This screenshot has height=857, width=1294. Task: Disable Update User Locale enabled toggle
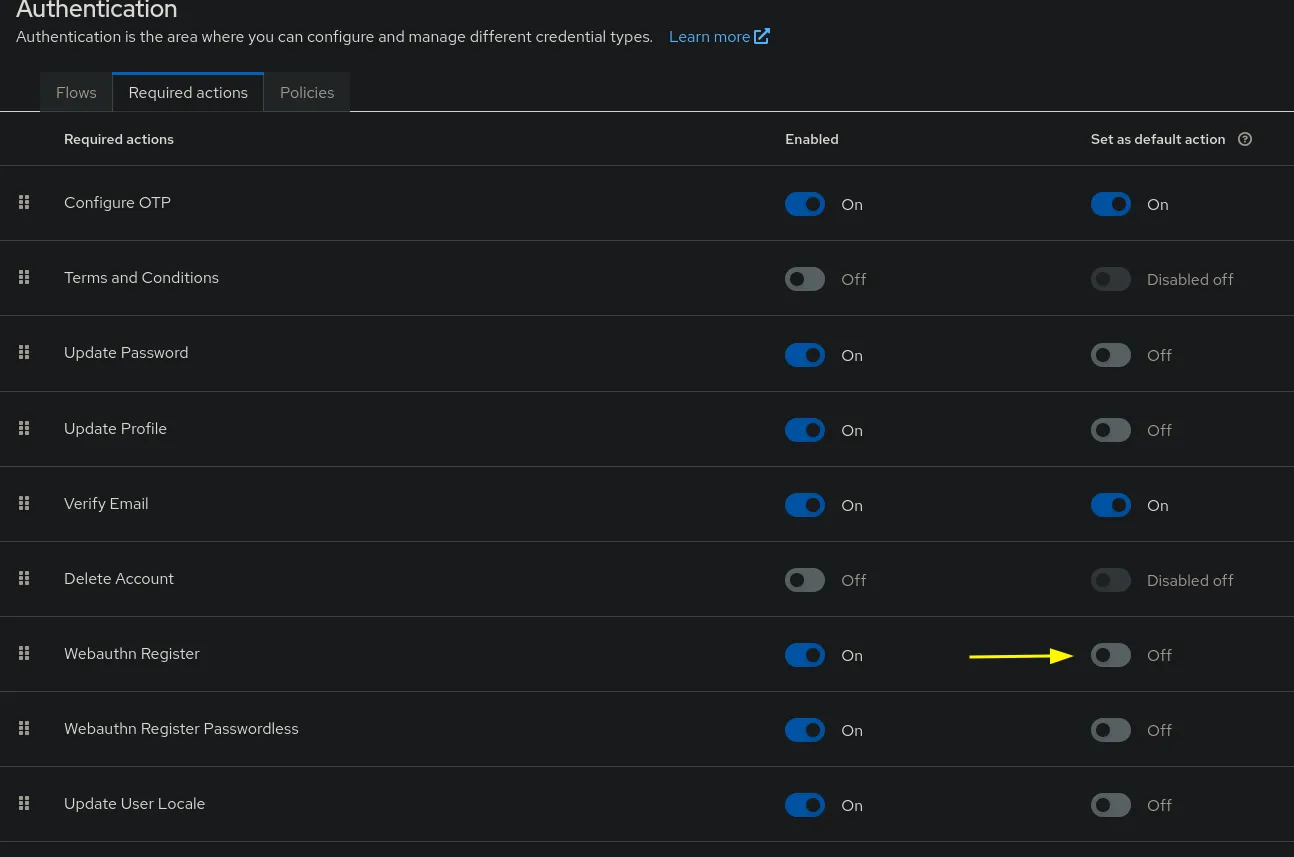pyautogui.click(x=805, y=805)
